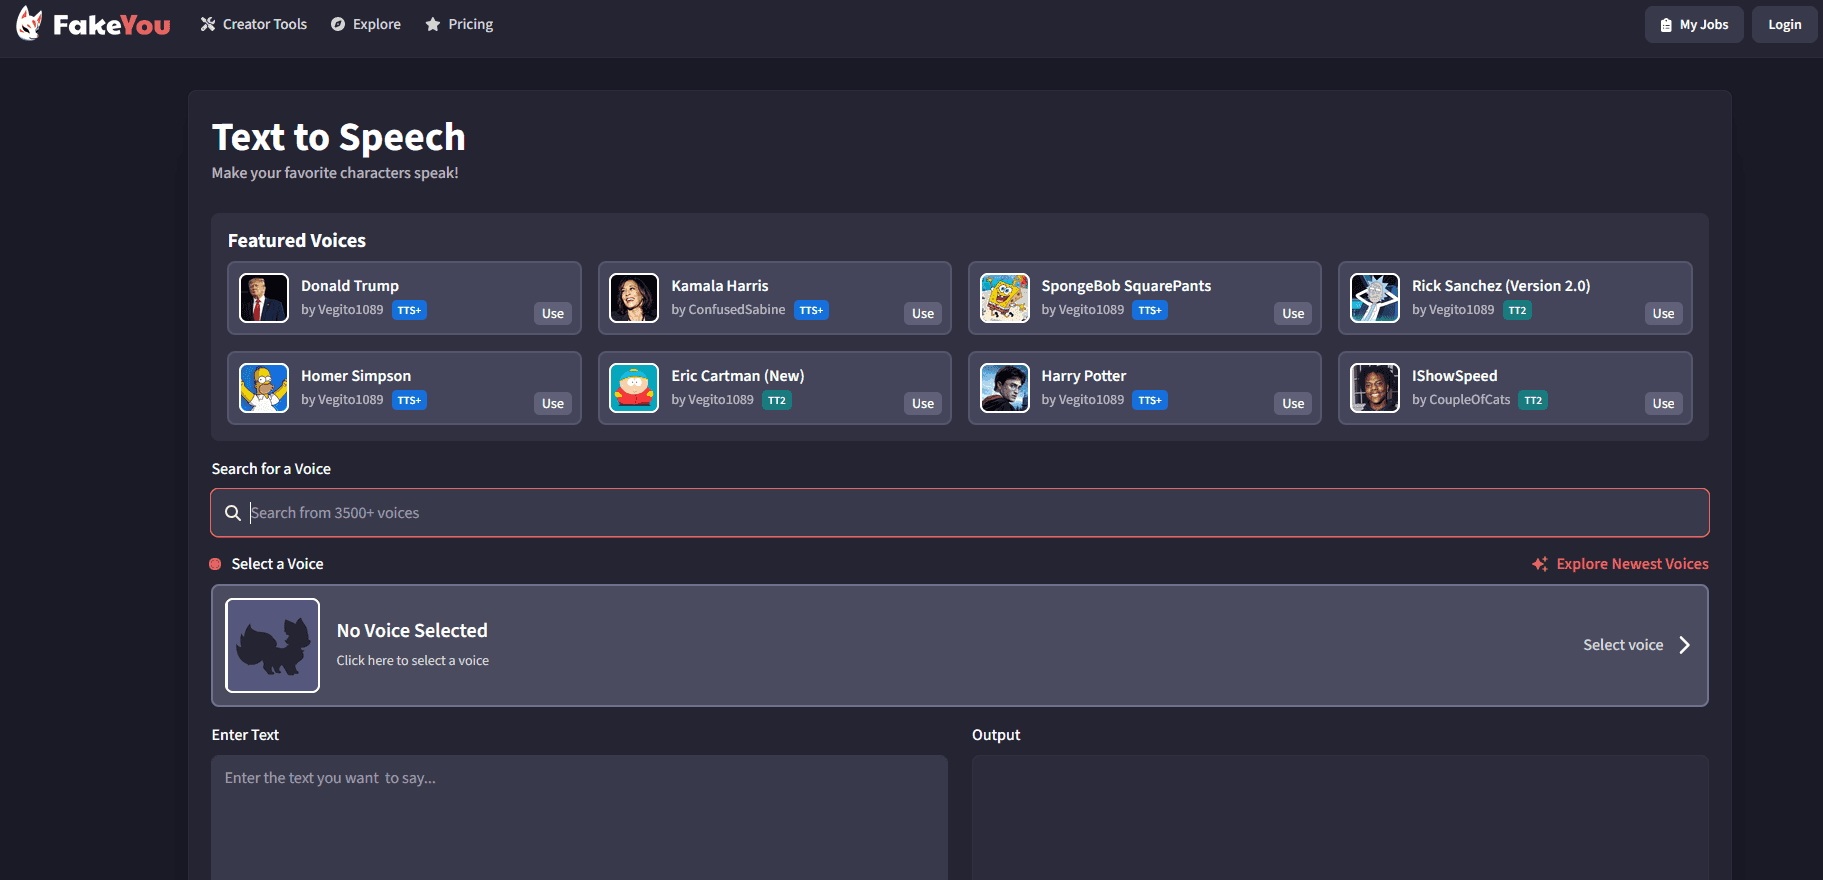Click TTS+ badge on Homer Simpson card
The width and height of the screenshot is (1823, 880).
point(409,400)
